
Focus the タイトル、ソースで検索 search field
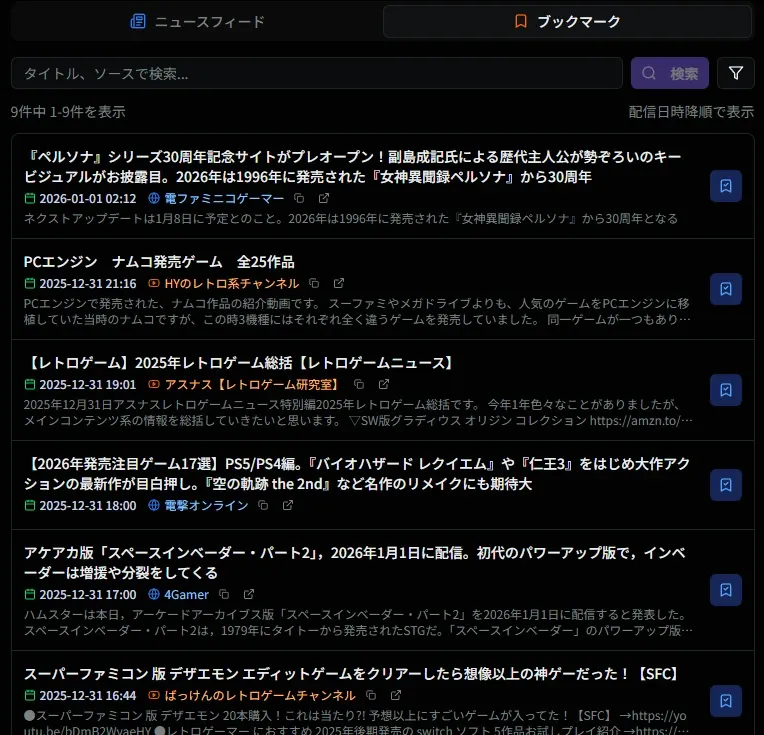(x=317, y=73)
